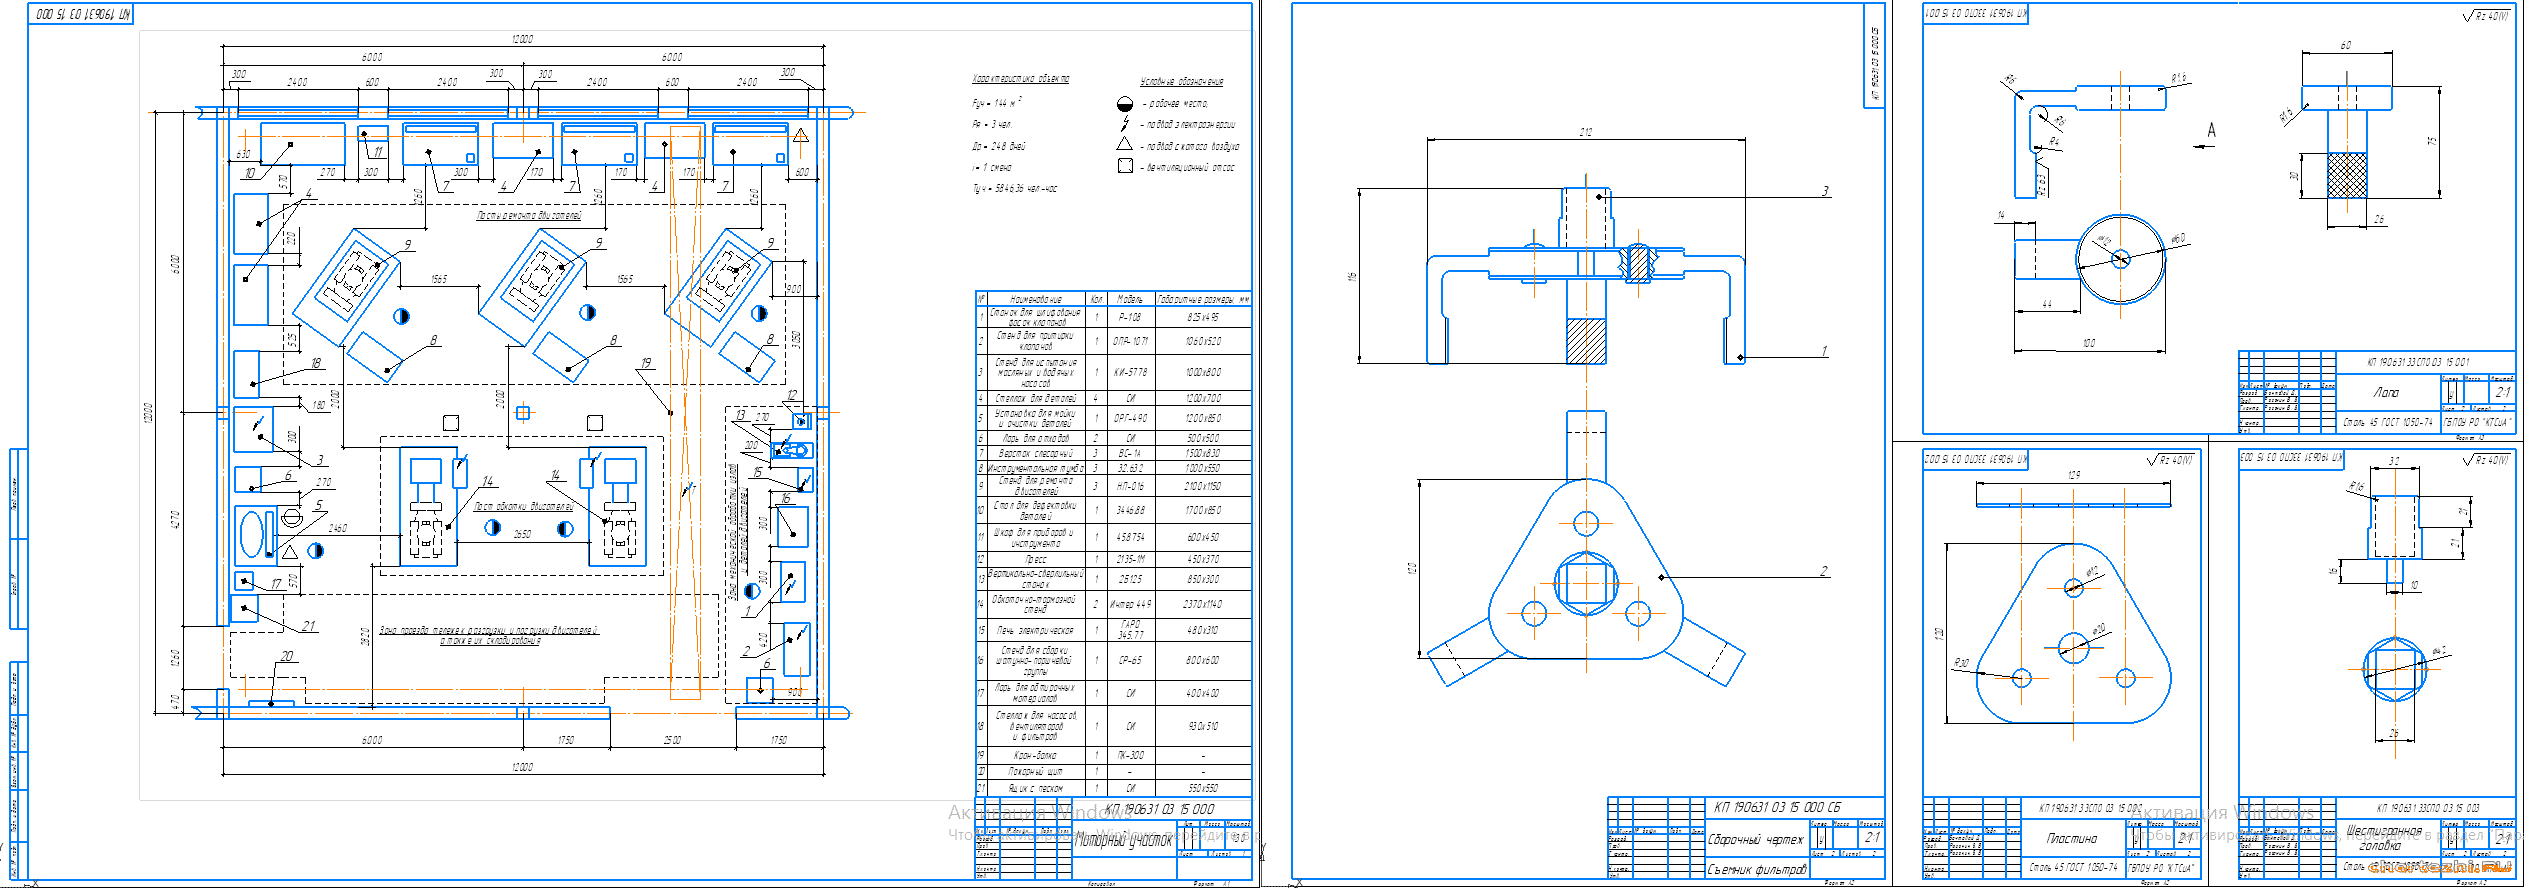Click the 'Наименование' equipment table header
The width and height of the screenshot is (2524, 888).
coord(1035,299)
